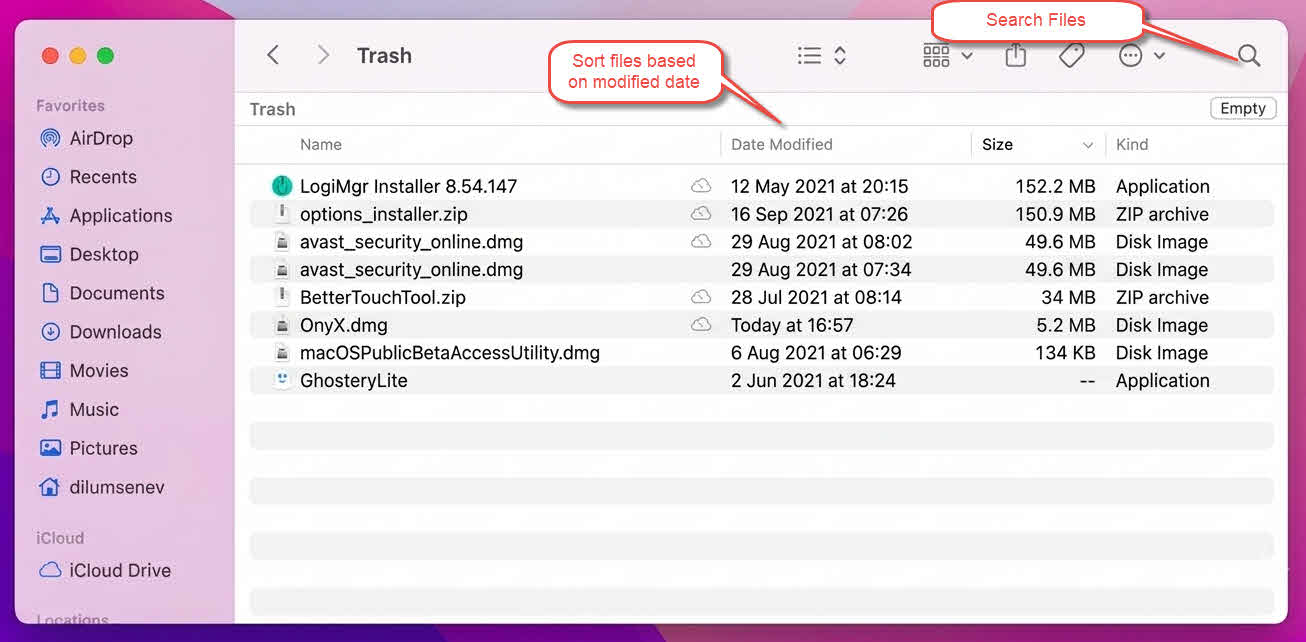
Task: Open Pictures in the sidebar
Action: pos(88,448)
